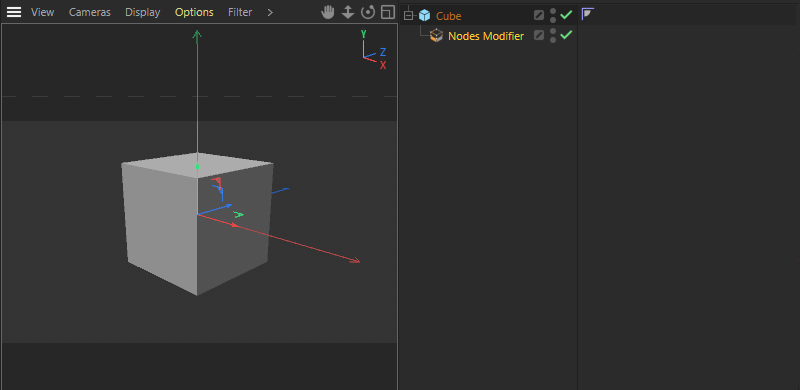Toggle the active viewport maximize icon
This screenshot has width=800, height=390.
pos(388,12)
